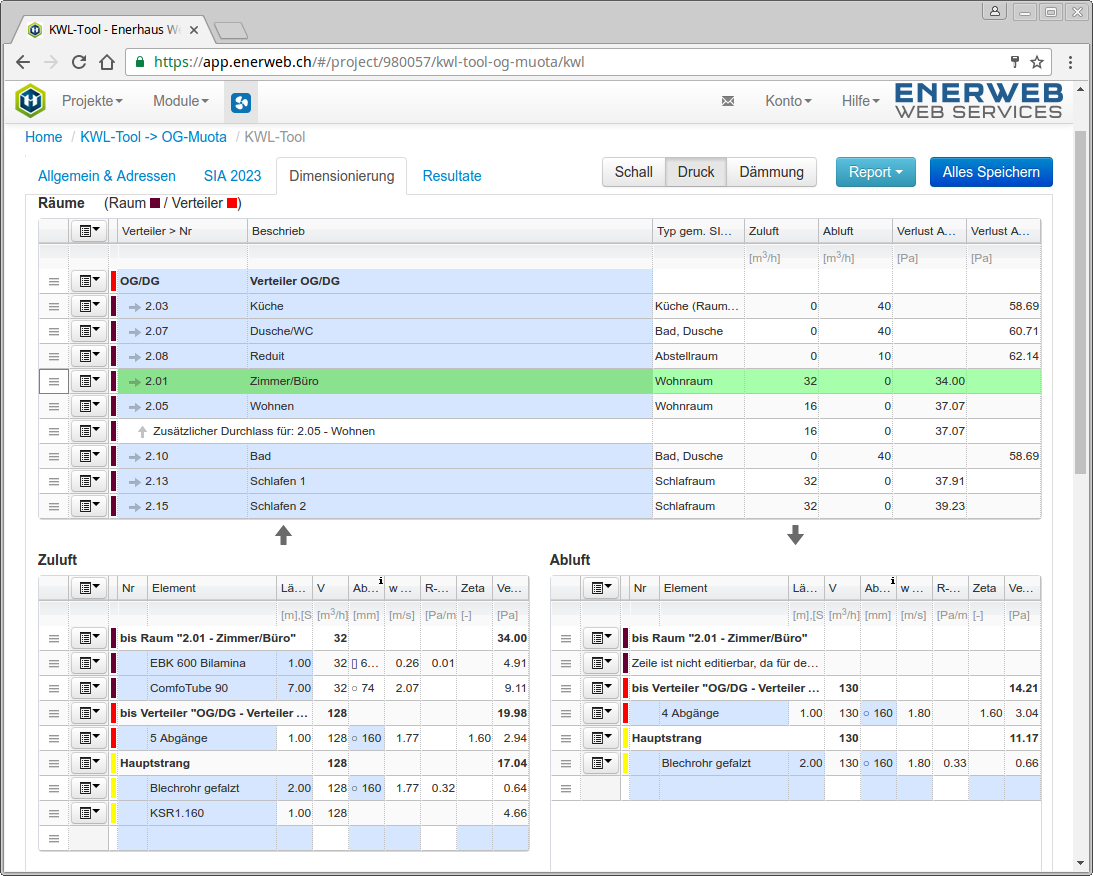Click drag handle icon of Küche row

(x=54, y=306)
